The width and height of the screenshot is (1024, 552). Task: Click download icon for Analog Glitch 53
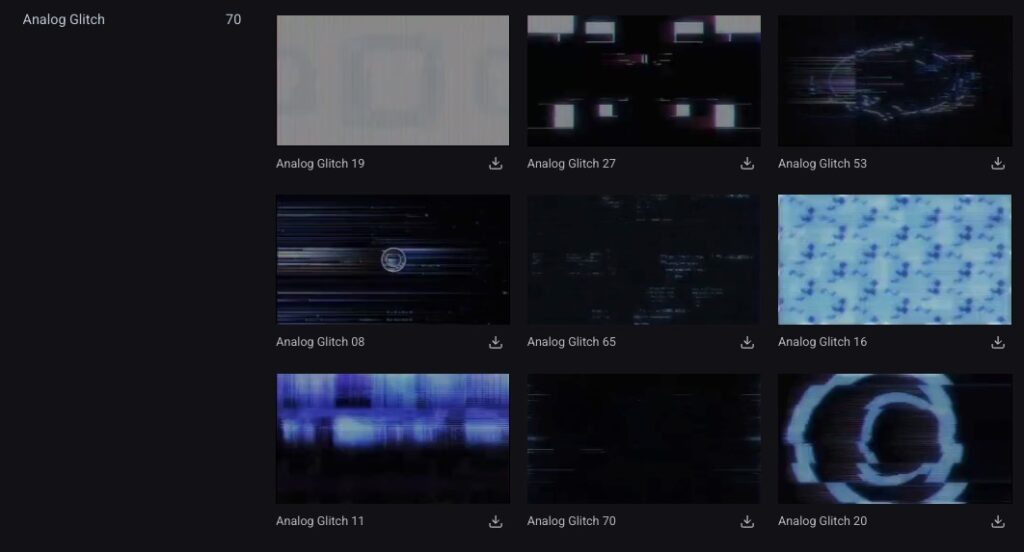(x=997, y=164)
